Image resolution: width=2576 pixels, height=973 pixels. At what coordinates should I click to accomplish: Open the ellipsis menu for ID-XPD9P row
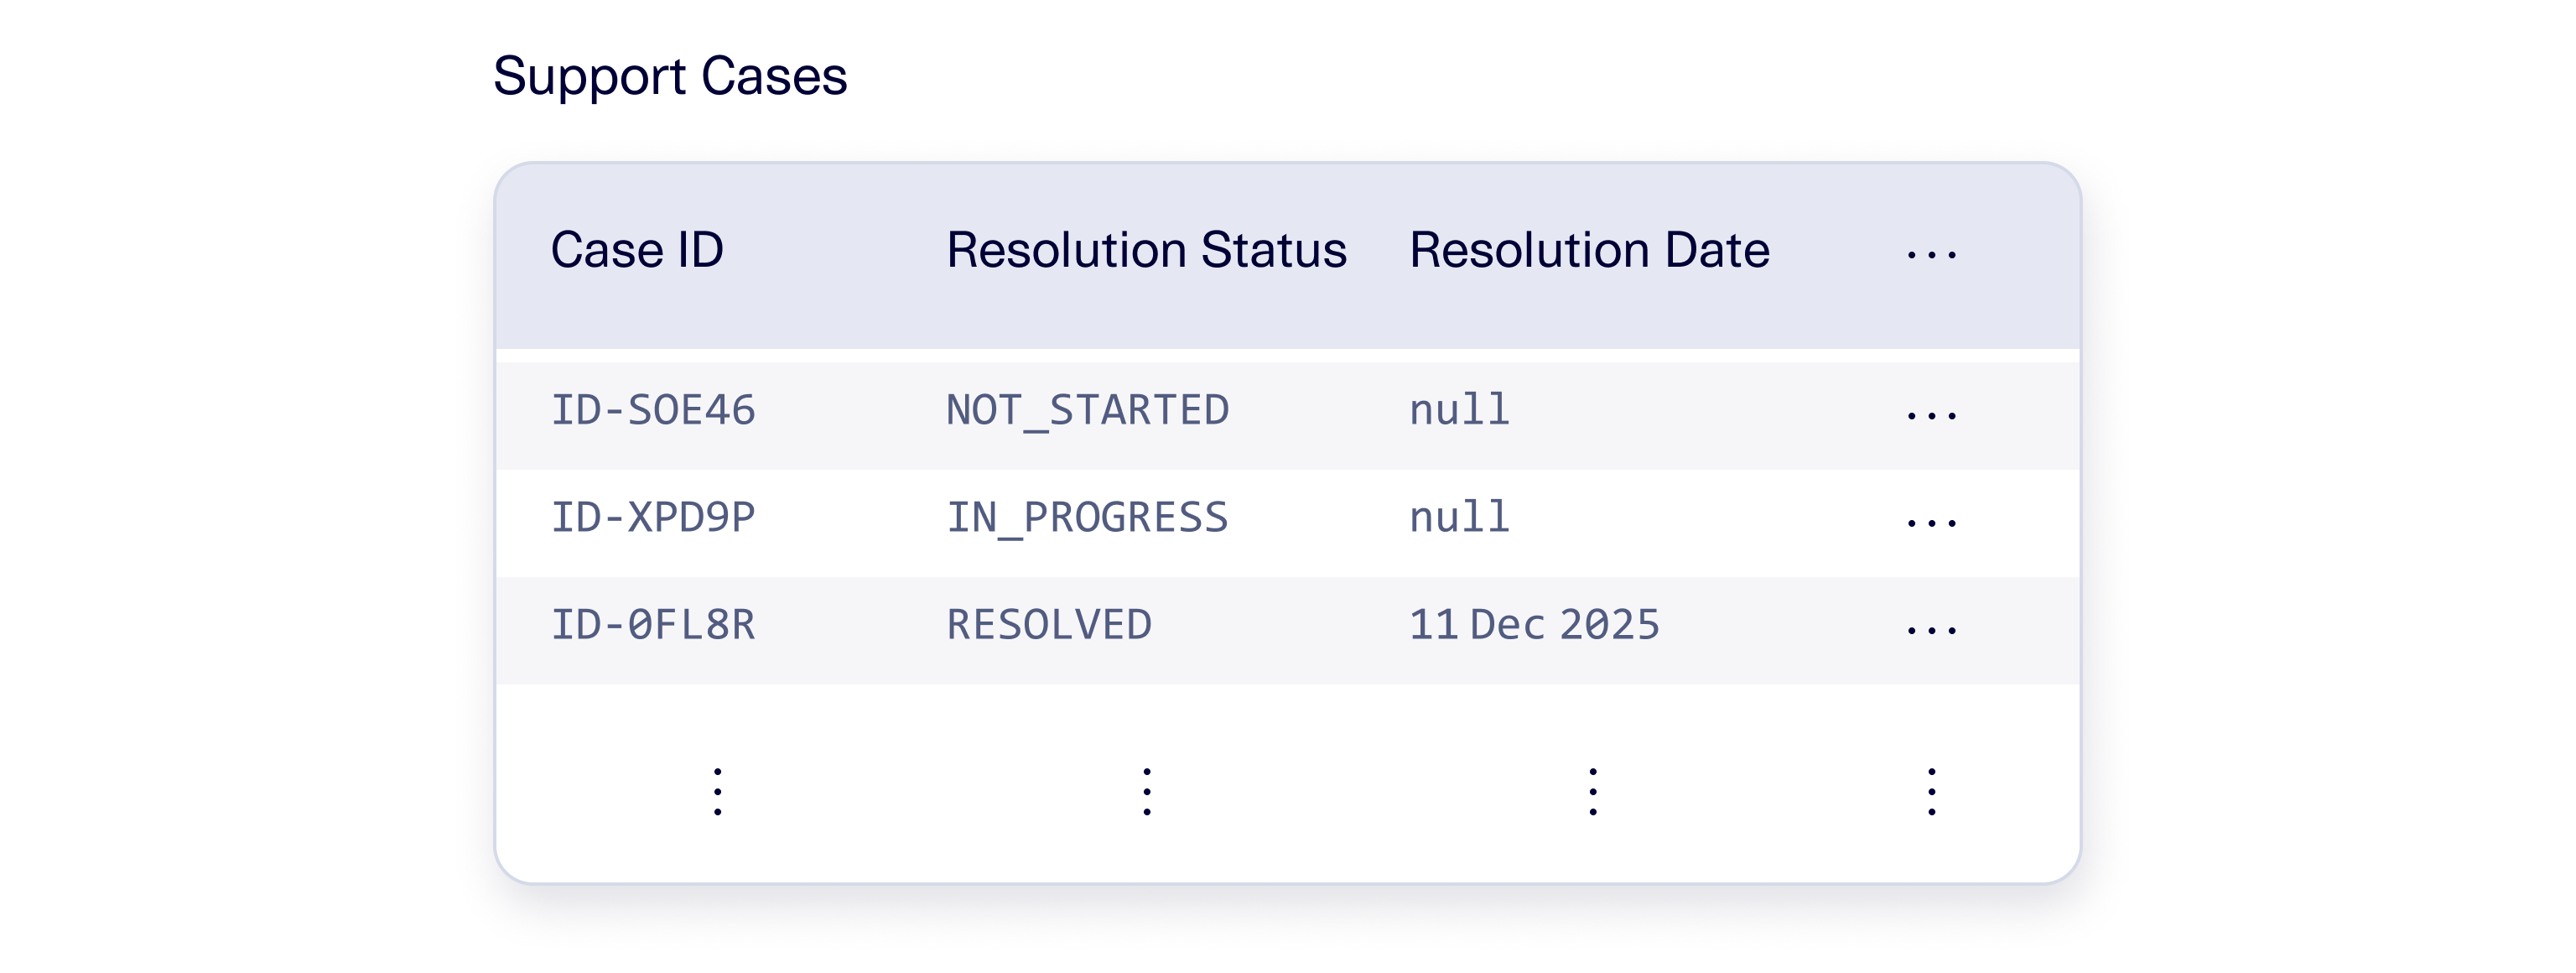(x=1930, y=522)
